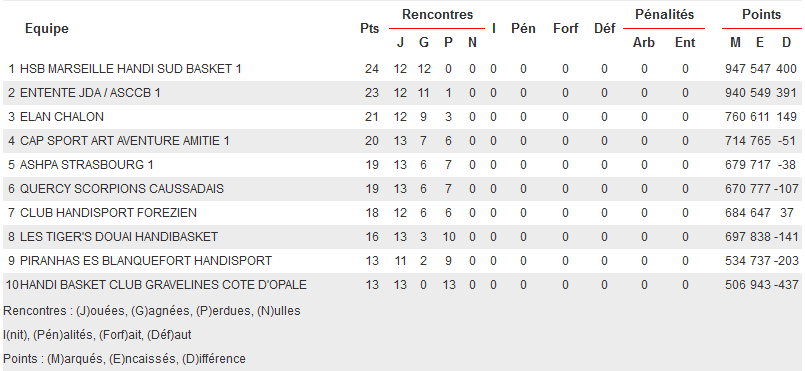
Task: Open ENTENTE JDA / ASCCB 1 team
Action: coord(90,93)
